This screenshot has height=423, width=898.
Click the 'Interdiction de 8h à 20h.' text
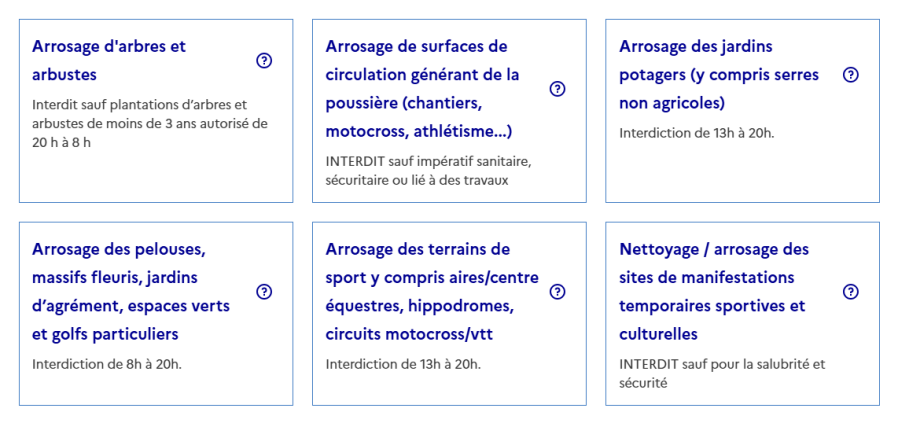click(x=107, y=364)
